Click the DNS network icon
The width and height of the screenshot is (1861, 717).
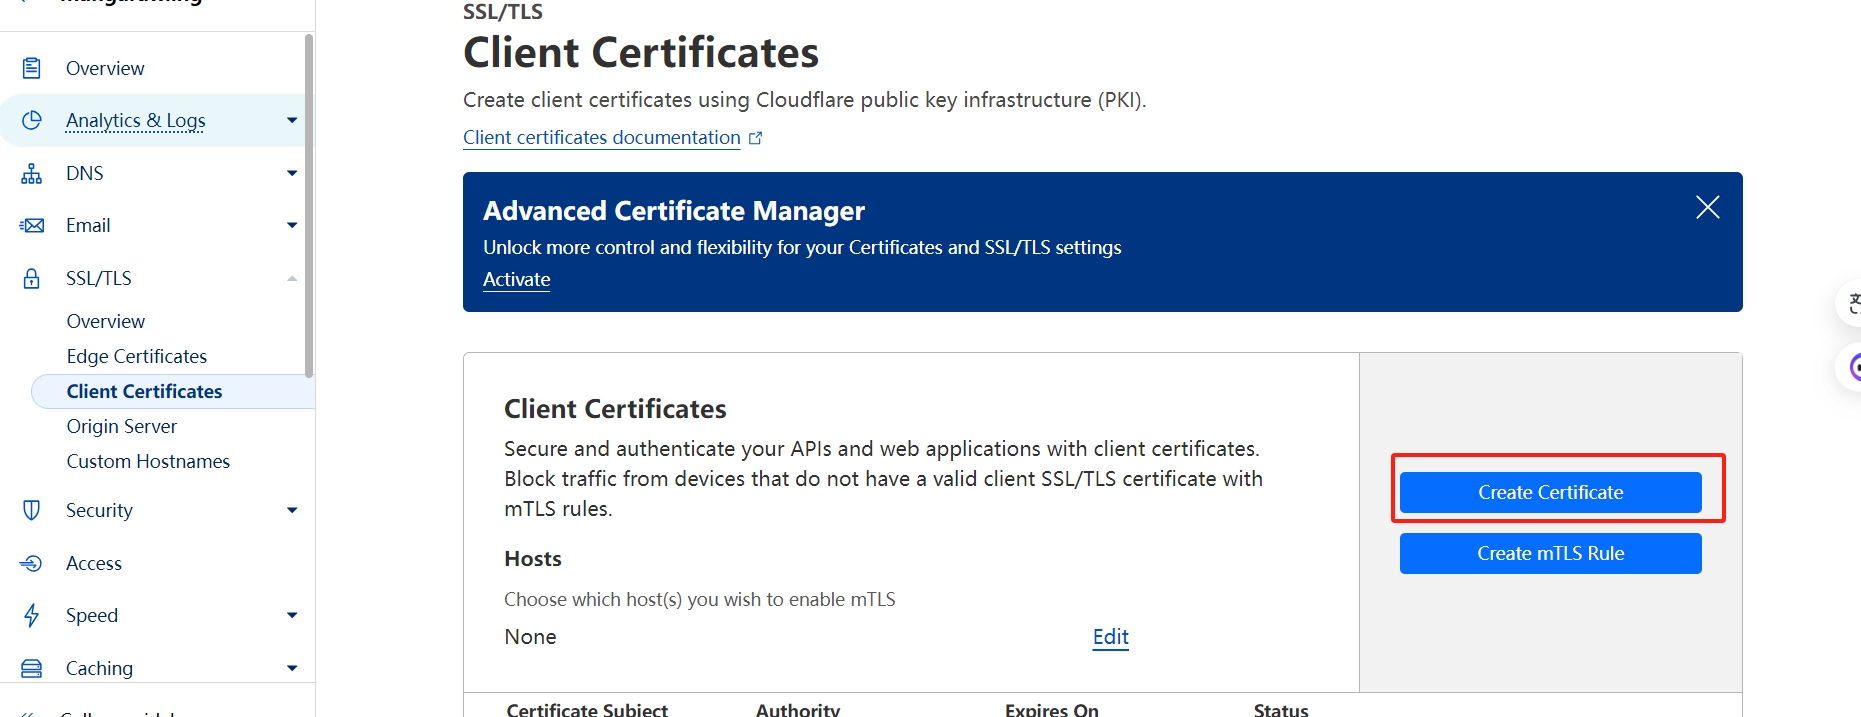click(x=32, y=173)
